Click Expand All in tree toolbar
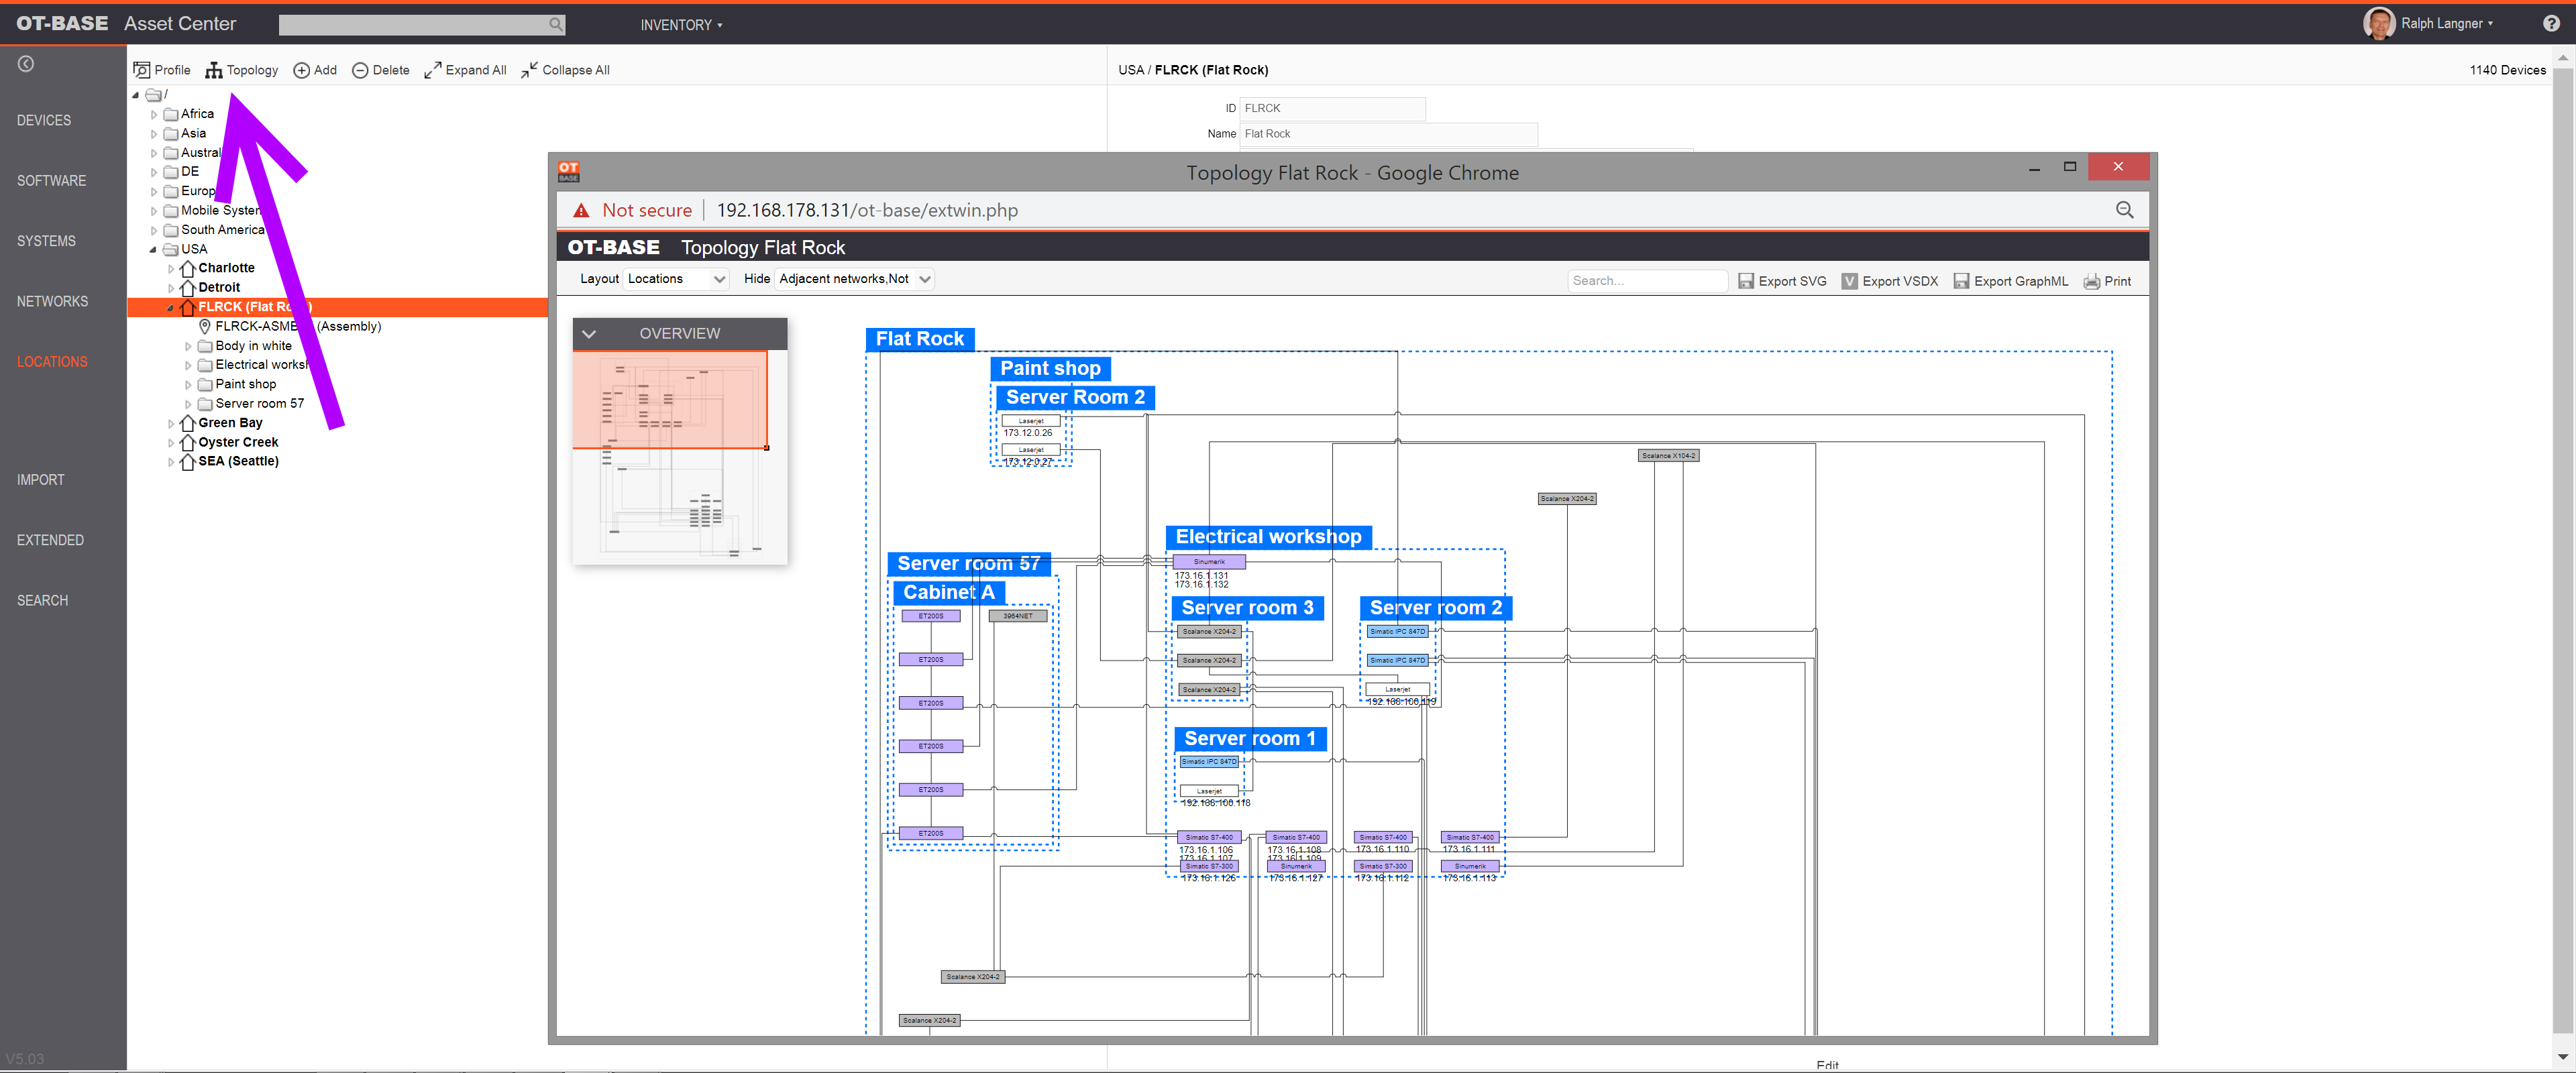Viewport: 2576px width, 1073px height. click(x=466, y=70)
